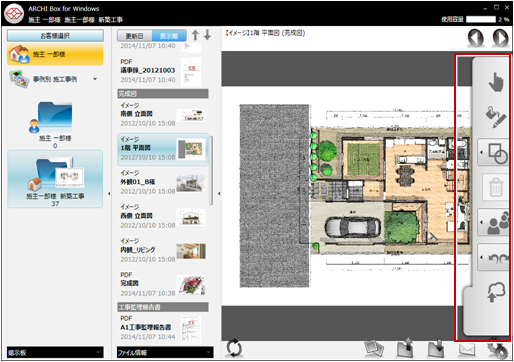Click the undo redo arrows tool

point(493,257)
